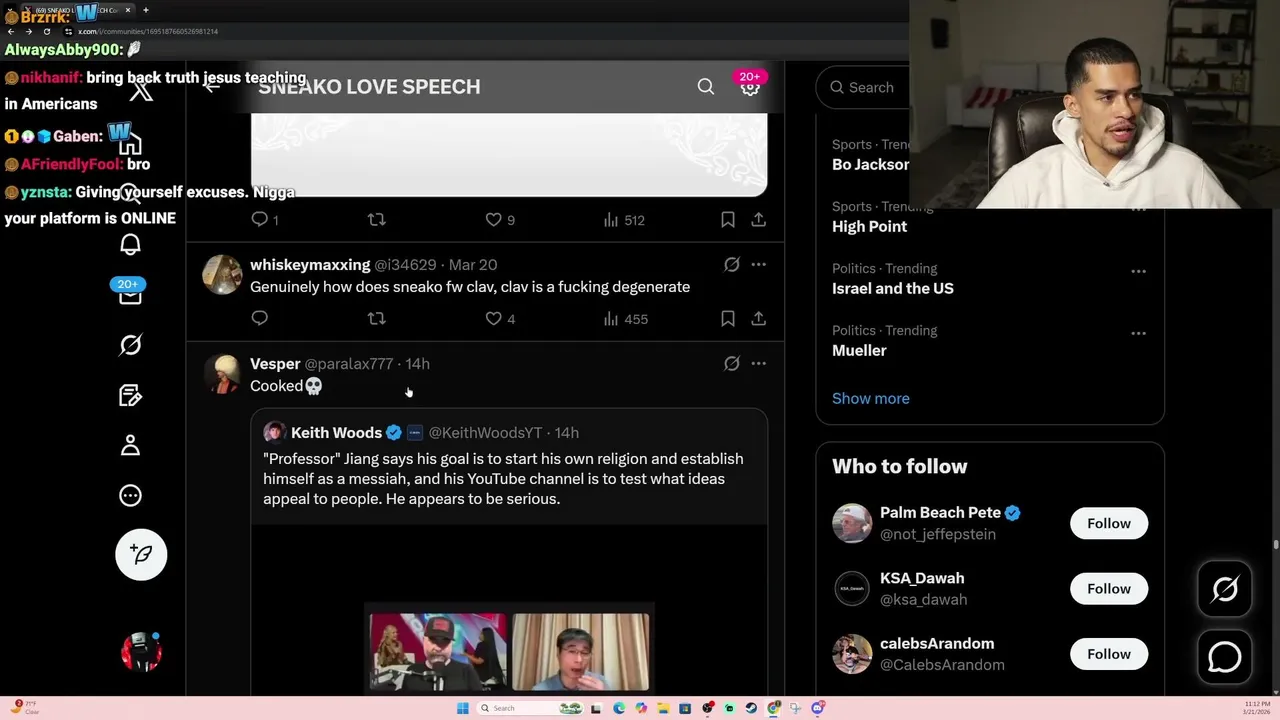Open the More circle menu in sidebar
This screenshot has height=720, width=1280.
pyautogui.click(x=130, y=495)
